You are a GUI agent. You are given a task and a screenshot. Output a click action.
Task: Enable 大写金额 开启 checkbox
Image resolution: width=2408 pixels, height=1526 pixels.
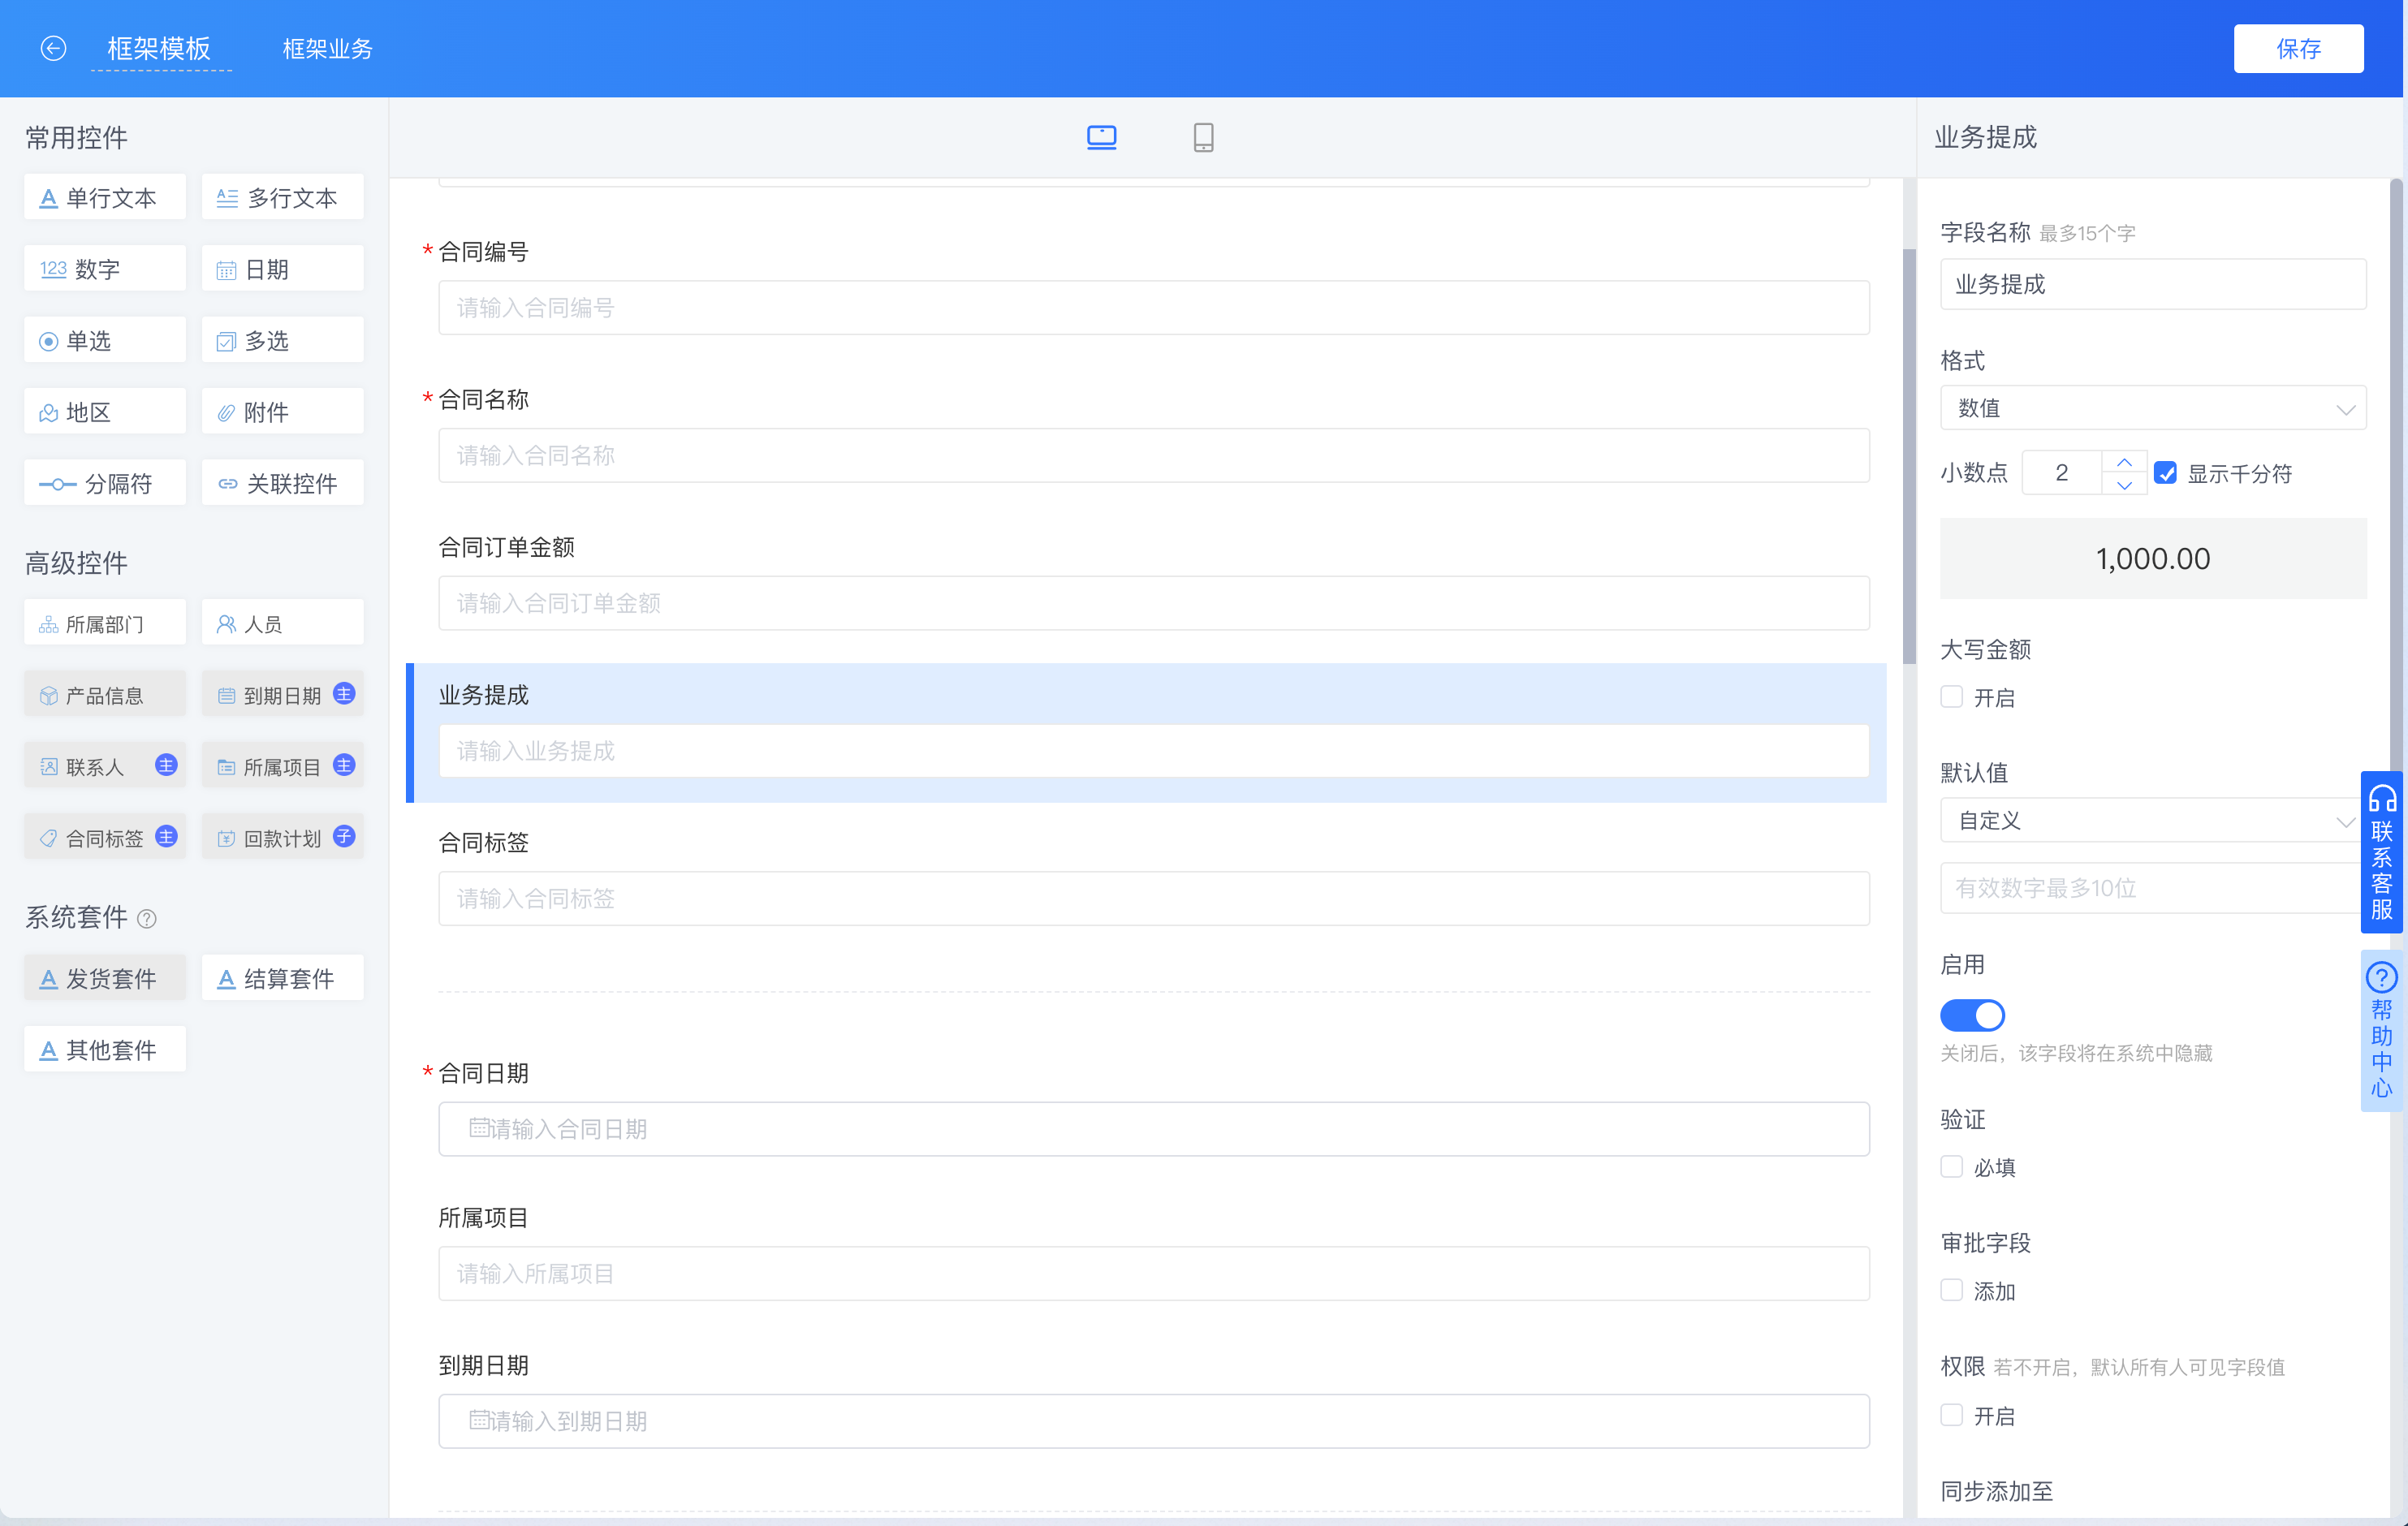1951,697
